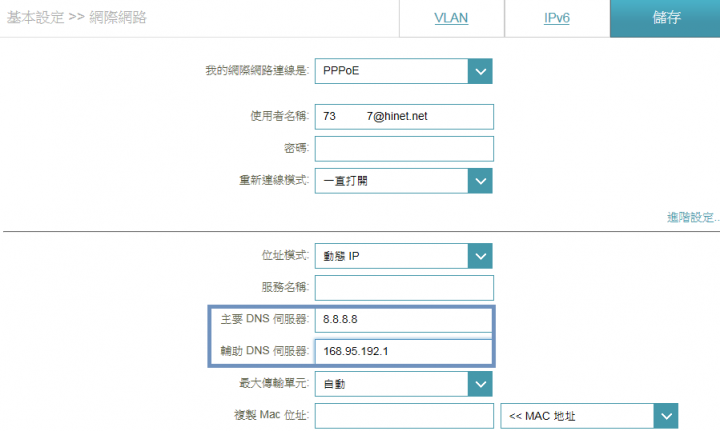720x431 pixels.
Task: Click the 主要 DNS 伺服器 label
Action: [x=264, y=319]
